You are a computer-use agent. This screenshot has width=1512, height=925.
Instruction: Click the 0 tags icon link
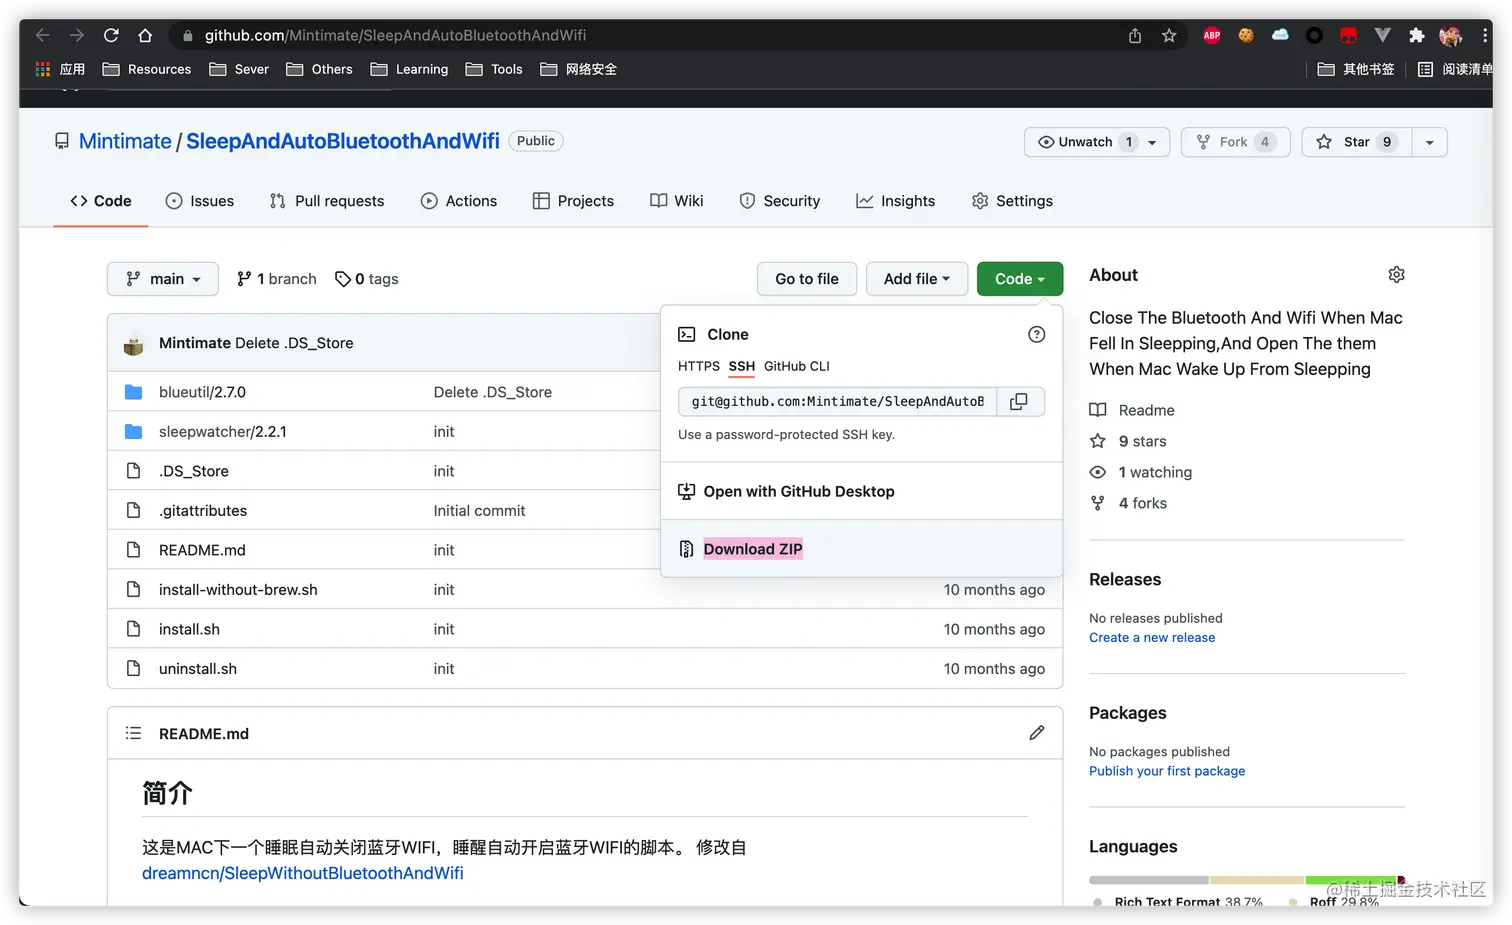366,279
